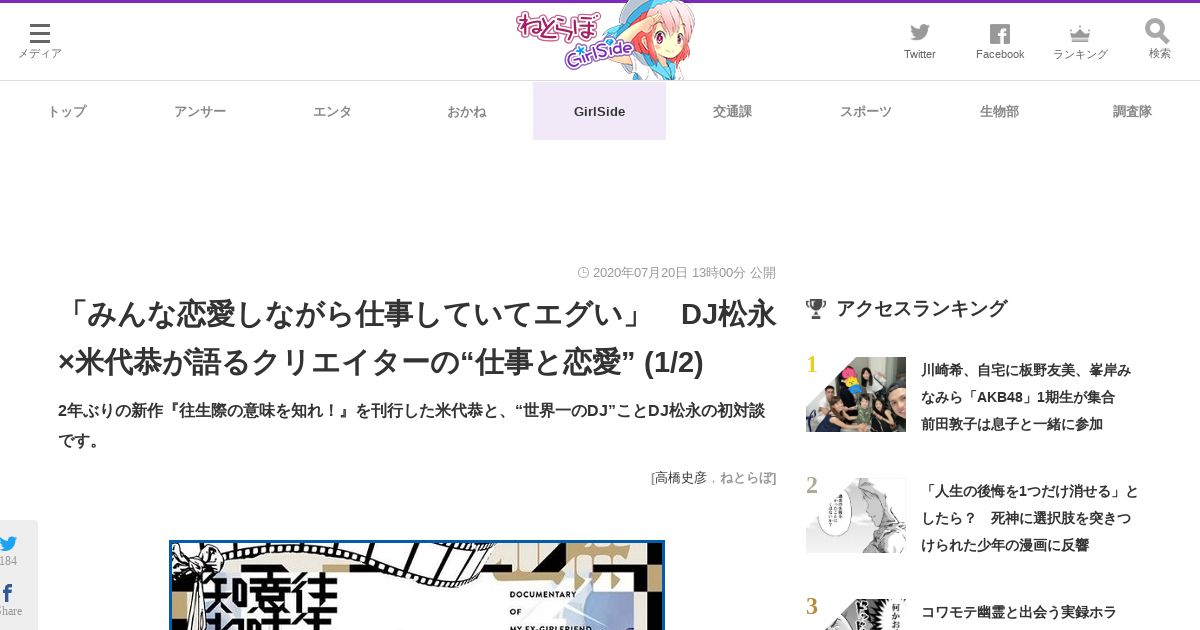
Task: Open the Facebook icon in header
Action: click(x=1000, y=41)
